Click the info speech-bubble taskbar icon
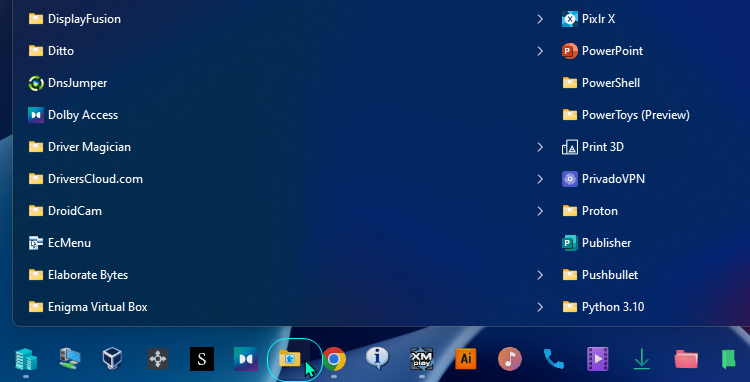The height and width of the screenshot is (382, 750). tap(378, 358)
